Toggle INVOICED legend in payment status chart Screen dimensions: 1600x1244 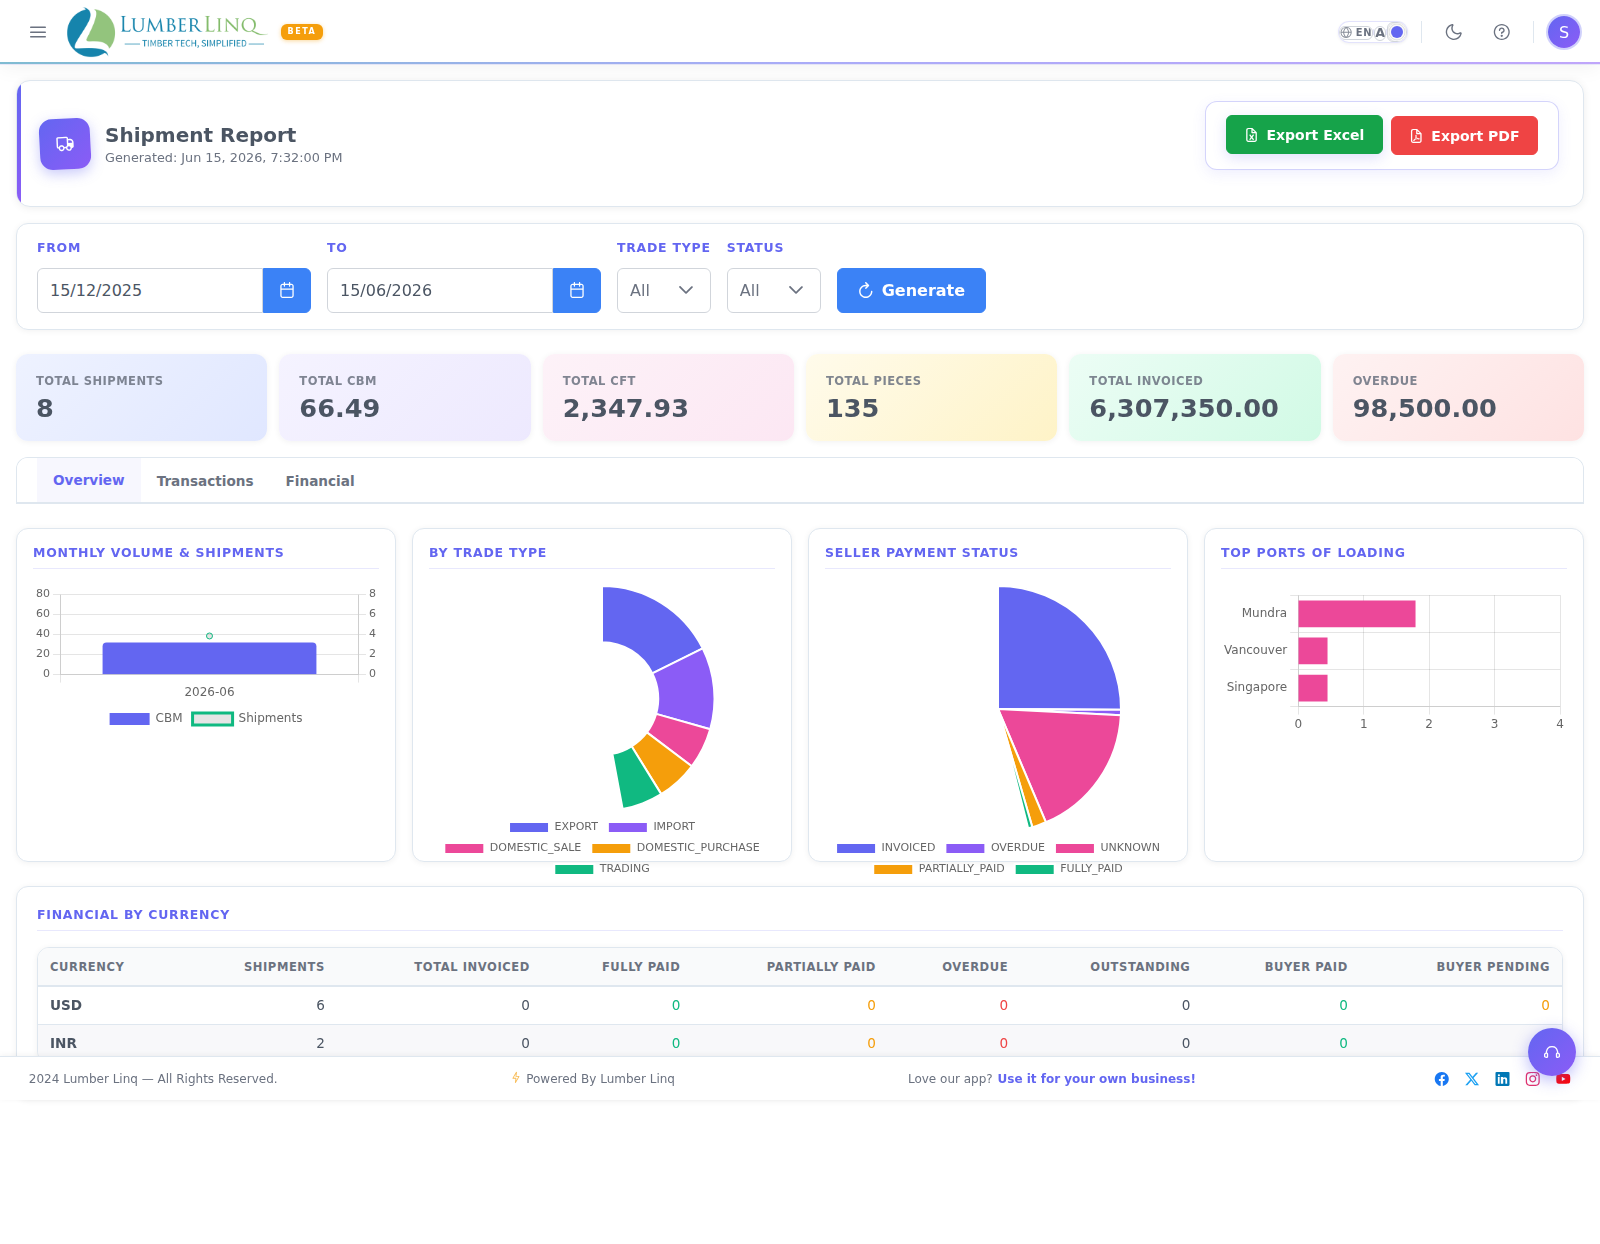point(886,848)
